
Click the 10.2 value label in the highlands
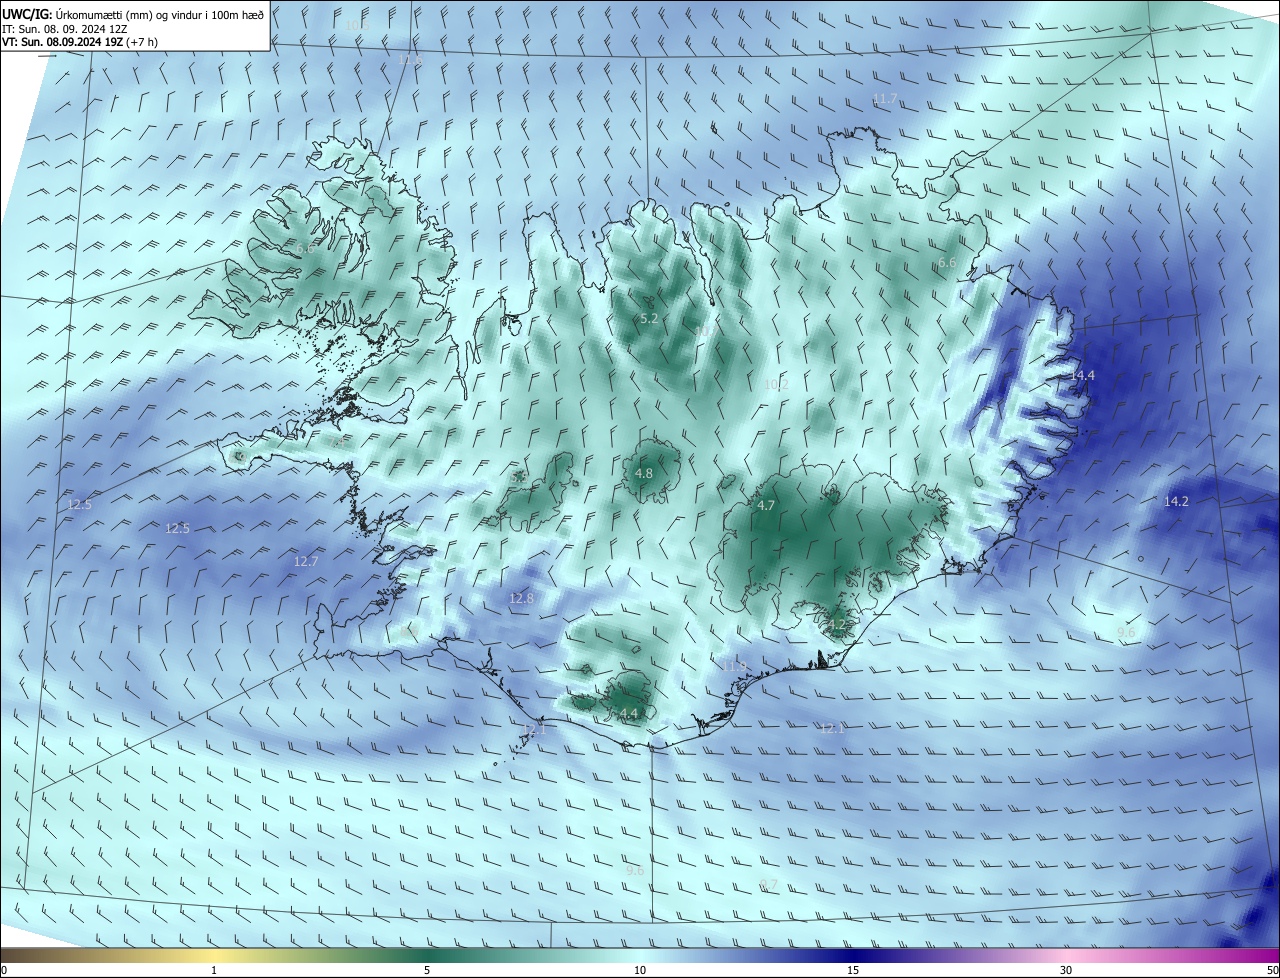coord(776,384)
